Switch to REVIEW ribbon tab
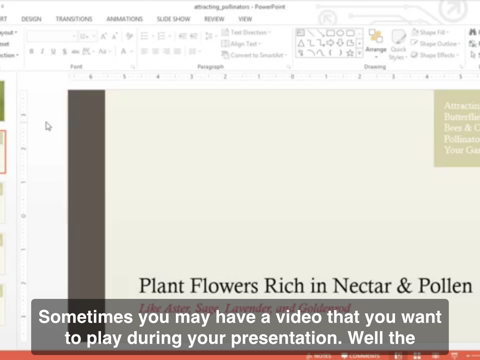 pyautogui.click(x=214, y=19)
